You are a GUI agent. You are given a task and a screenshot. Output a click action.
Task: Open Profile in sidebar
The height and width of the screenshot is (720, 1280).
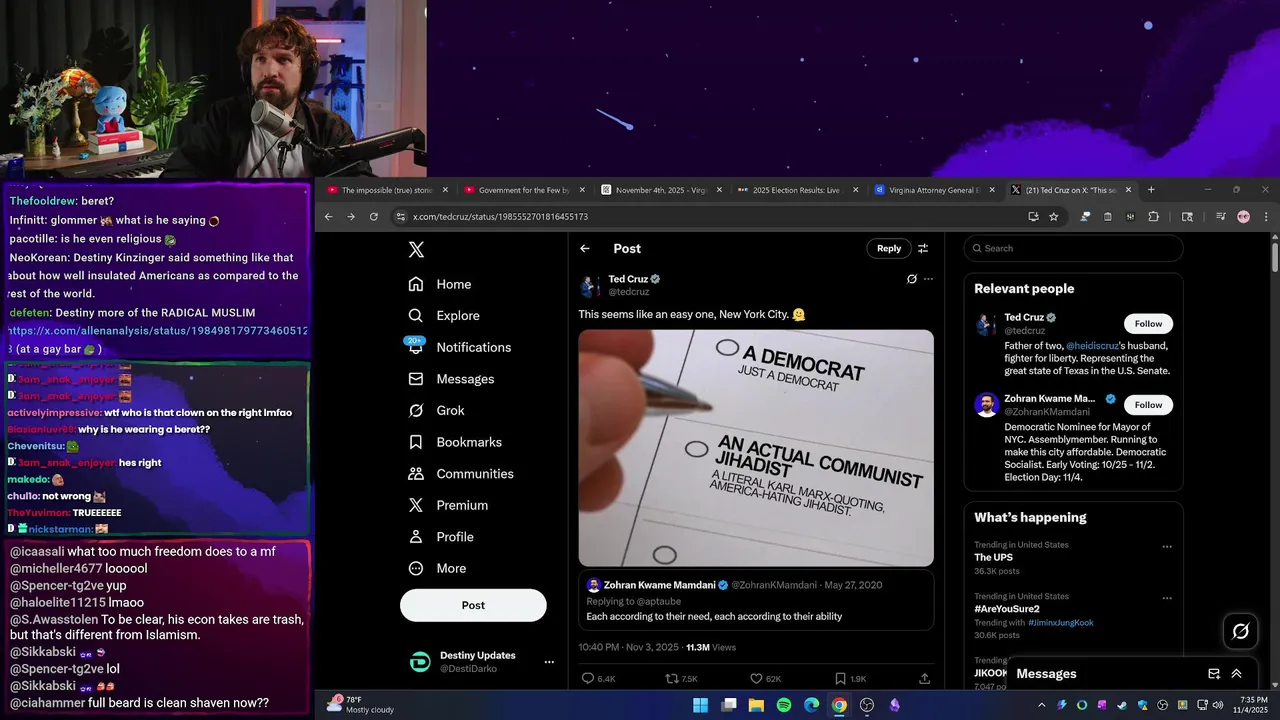[441, 537]
